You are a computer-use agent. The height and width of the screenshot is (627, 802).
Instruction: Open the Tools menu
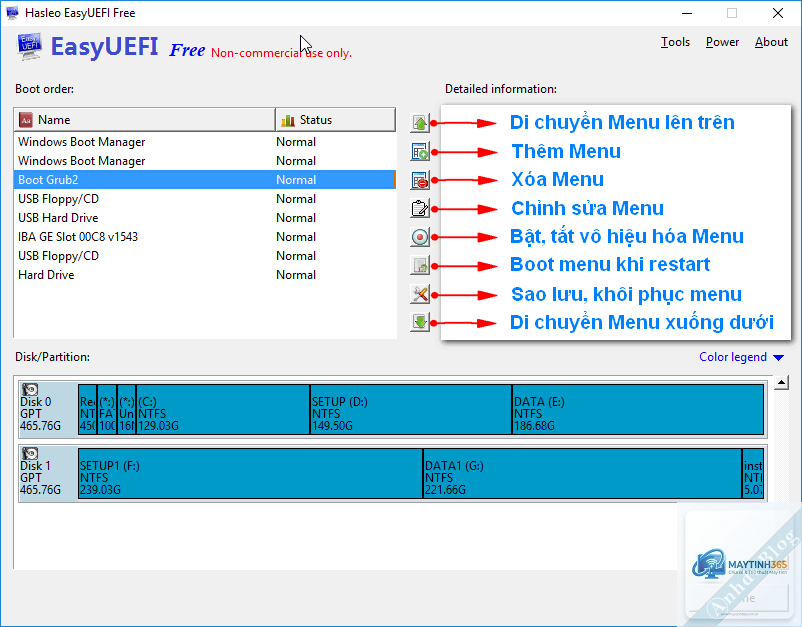(x=675, y=42)
